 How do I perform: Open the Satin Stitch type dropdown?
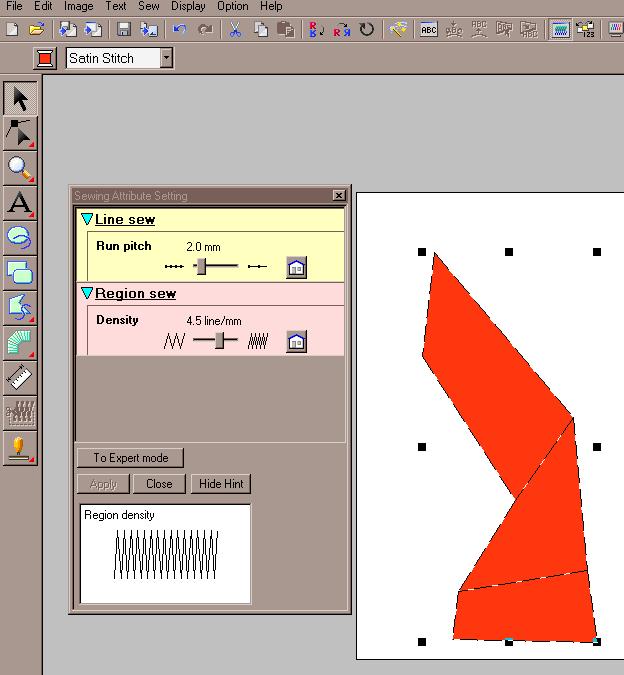point(167,58)
